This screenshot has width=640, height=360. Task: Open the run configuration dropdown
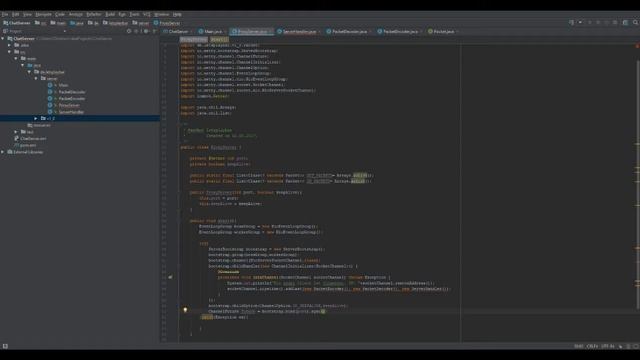point(580,22)
